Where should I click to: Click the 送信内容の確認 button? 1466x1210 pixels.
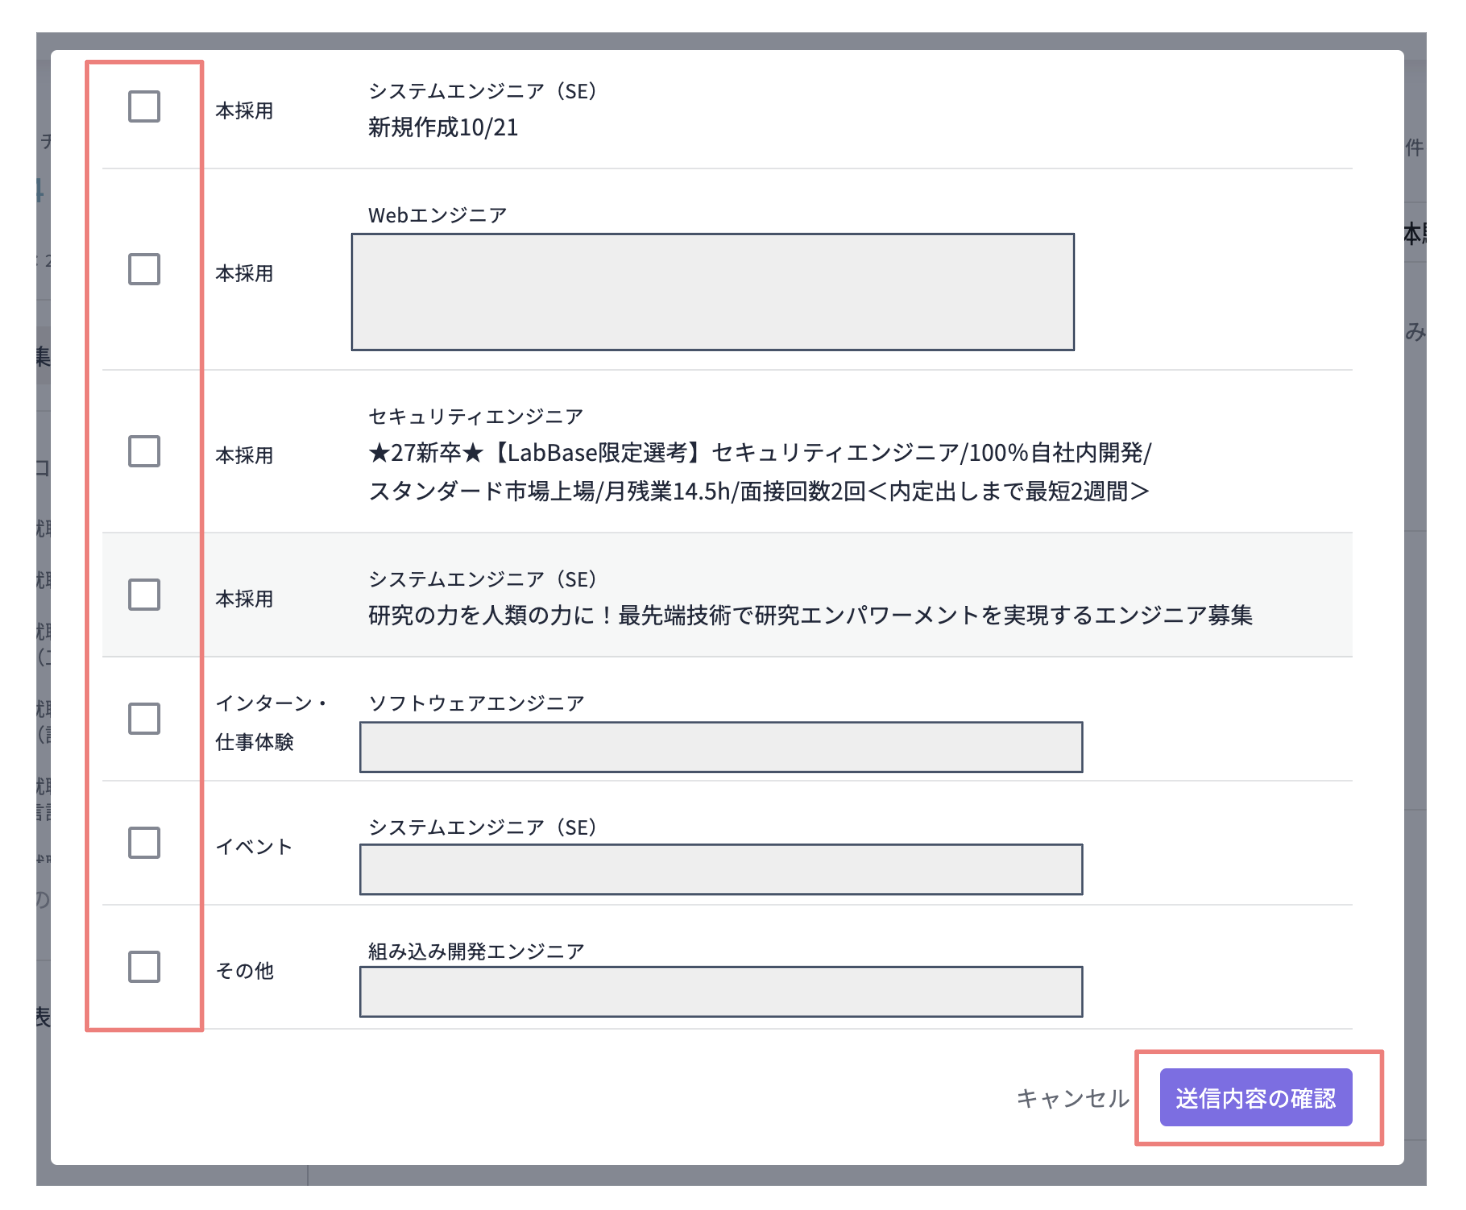point(1258,1097)
